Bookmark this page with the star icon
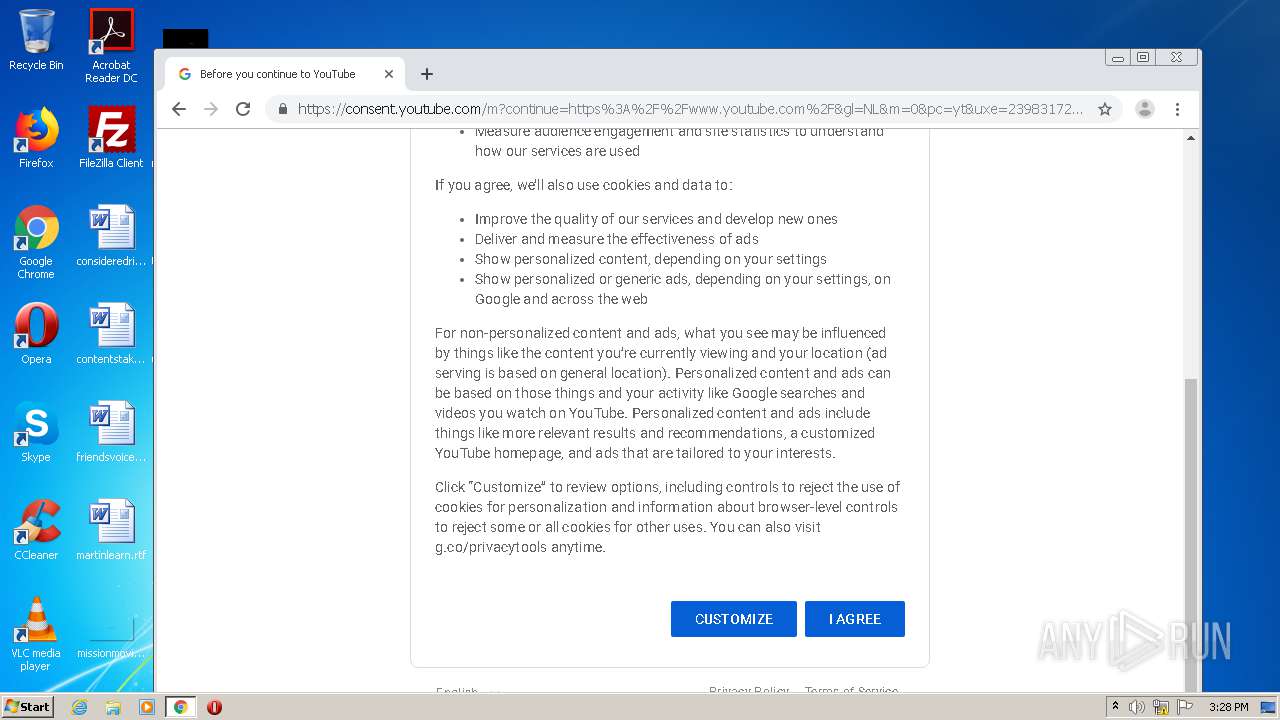This screenshot has height=720, width=1280. click(x=1105, y=109)
